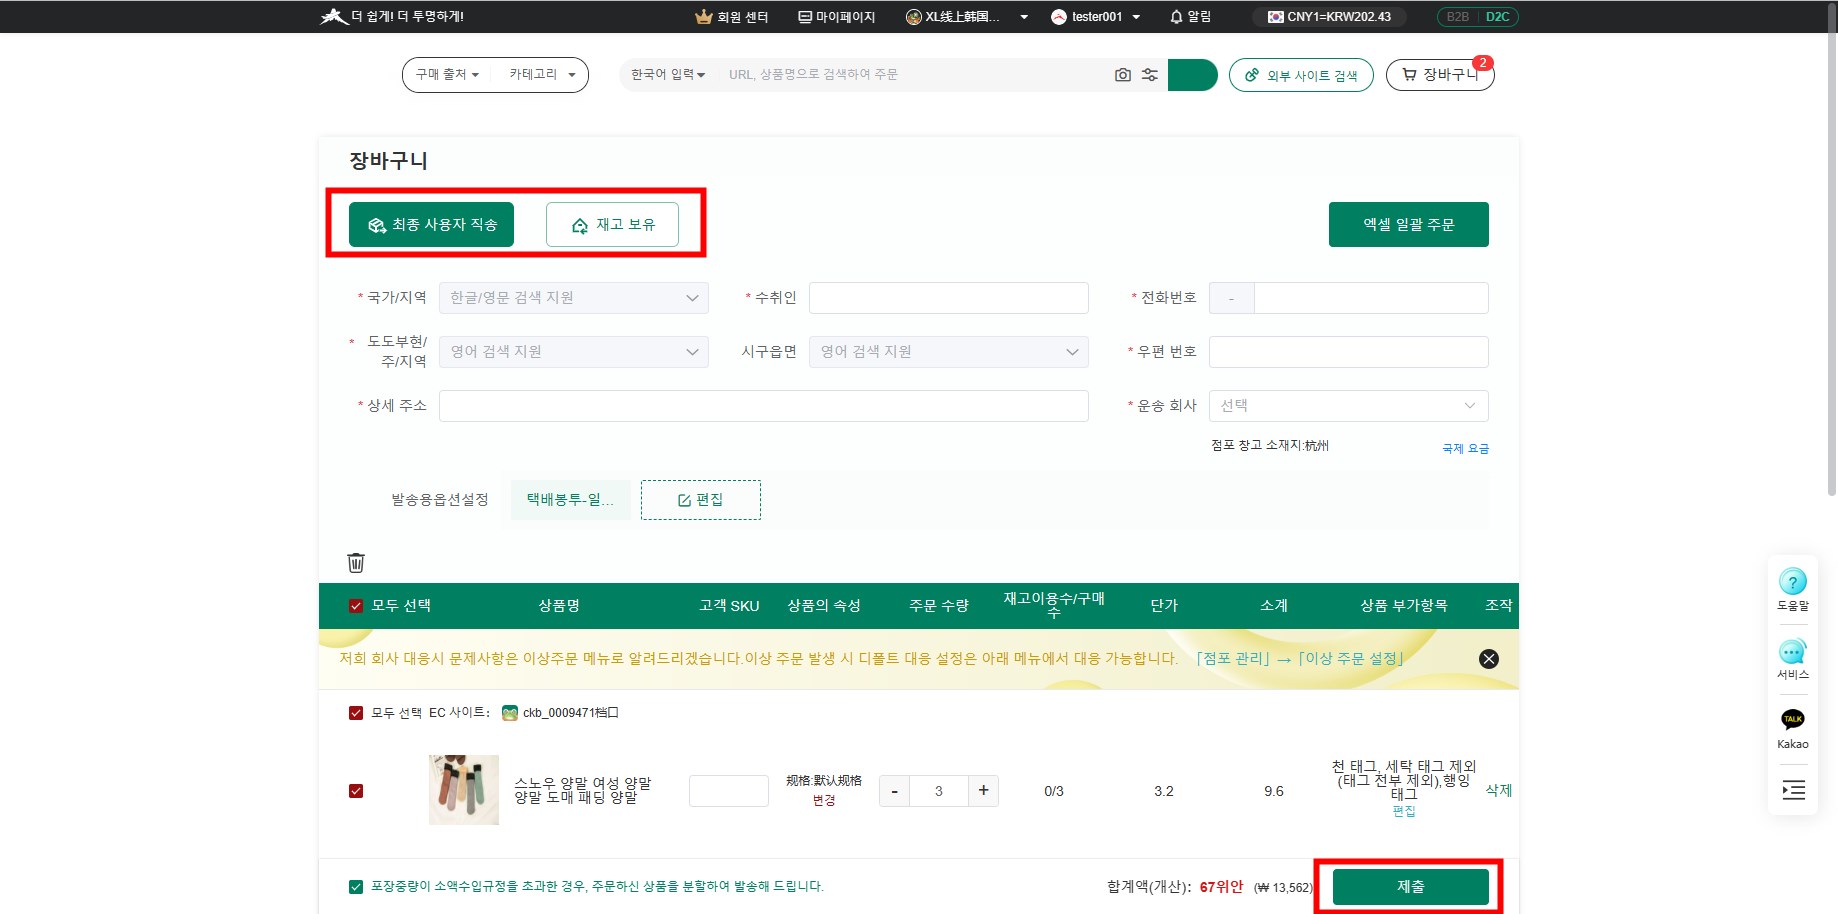Close the yellow notice banner
Screen dimensions: 1838x914
pyautogui.click(x=1489, y=659)
